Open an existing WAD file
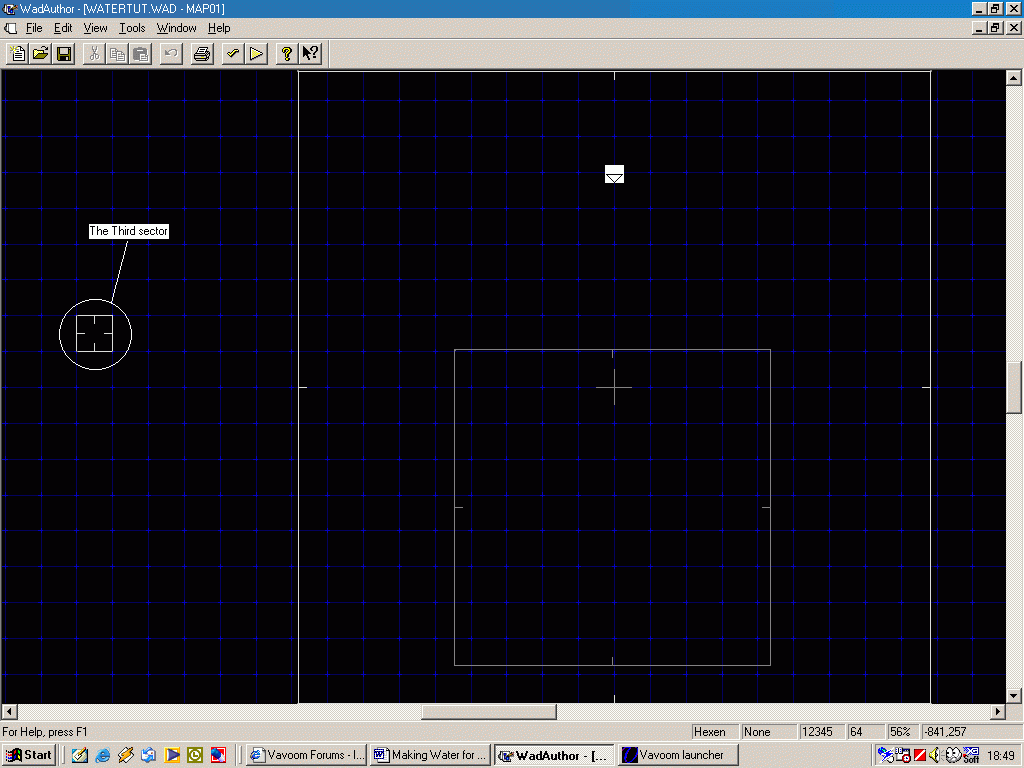This screenshot has width=1024, height=768. point(40,53)
